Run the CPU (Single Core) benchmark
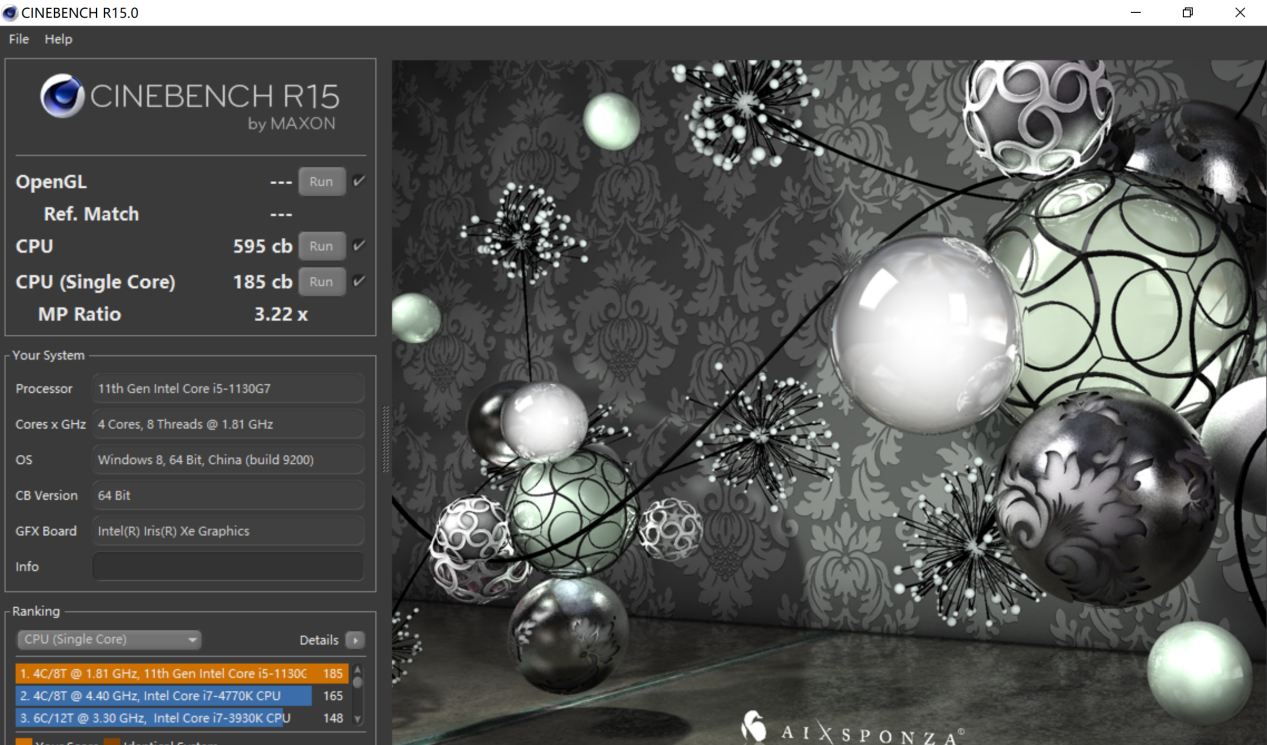This screenshot has width=1267, height=745. [x=321, y=282]
